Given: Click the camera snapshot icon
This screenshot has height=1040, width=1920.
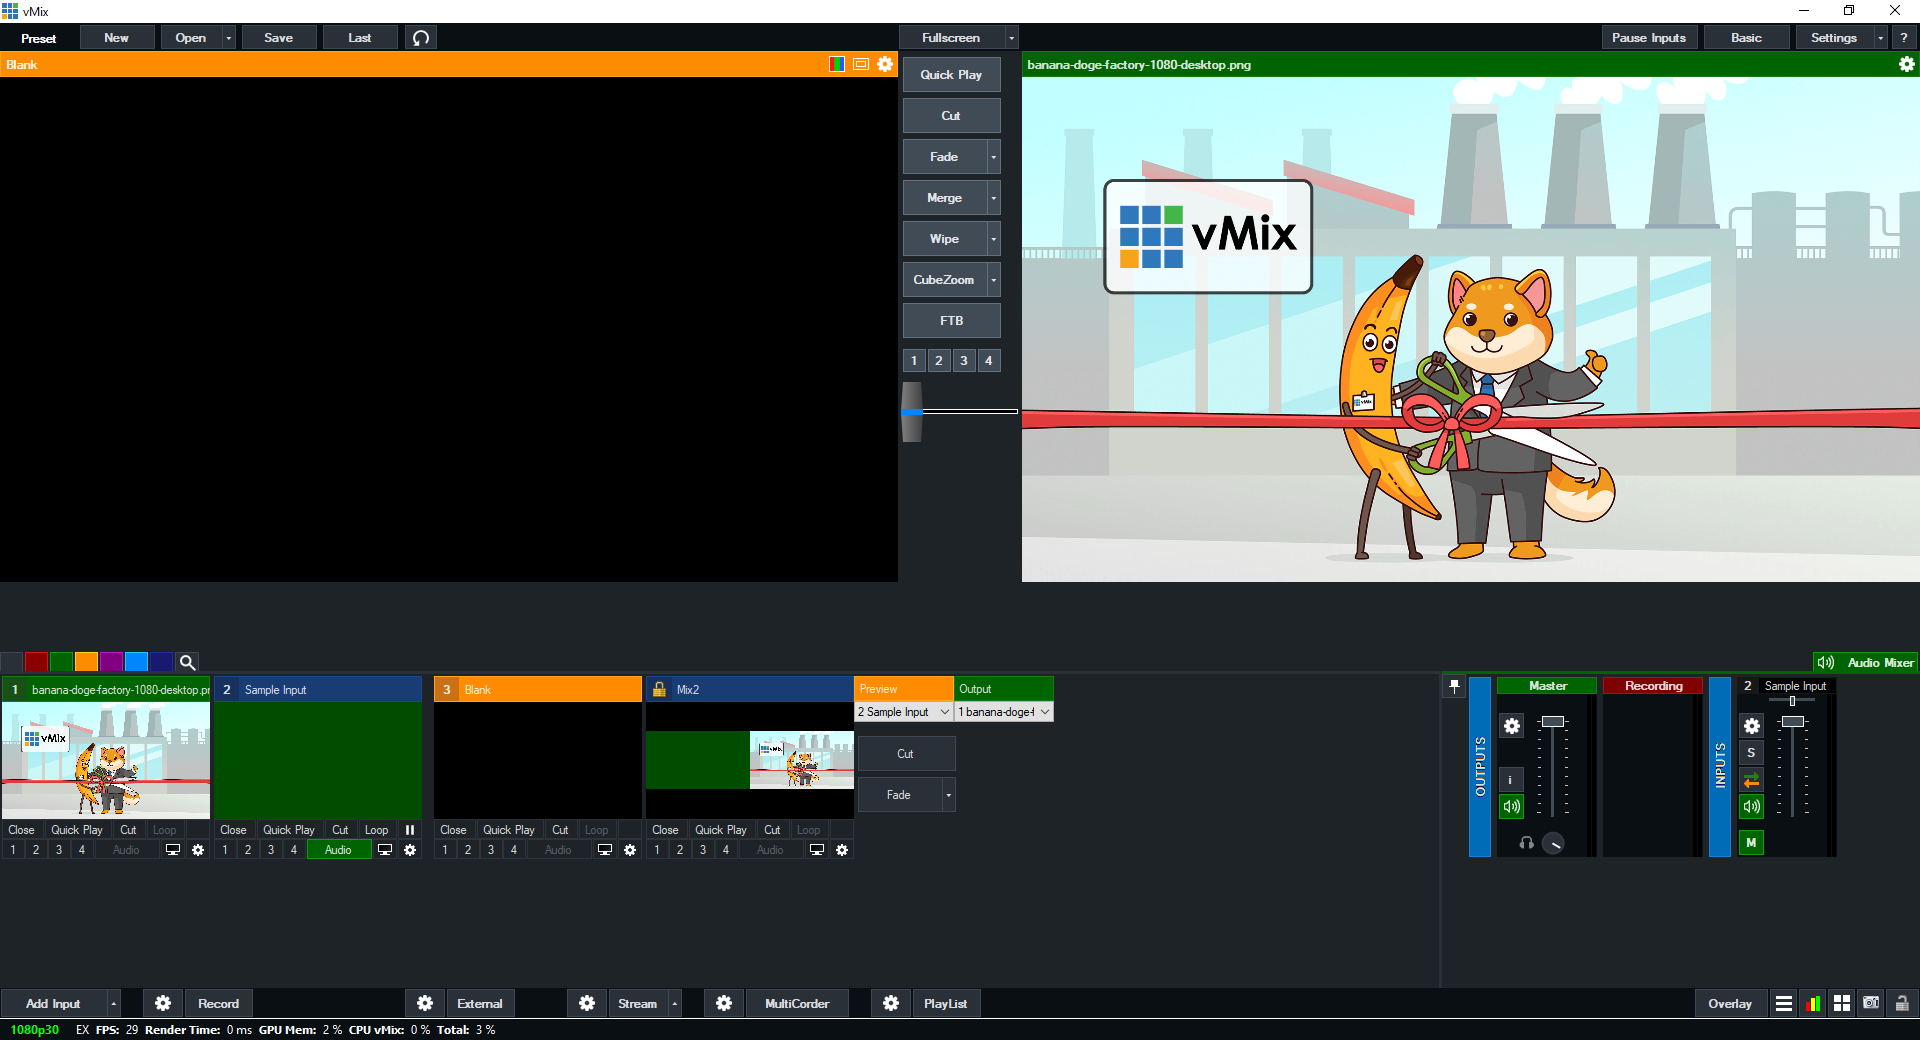Looking at the screenshot, I should coord(1871,1004).
